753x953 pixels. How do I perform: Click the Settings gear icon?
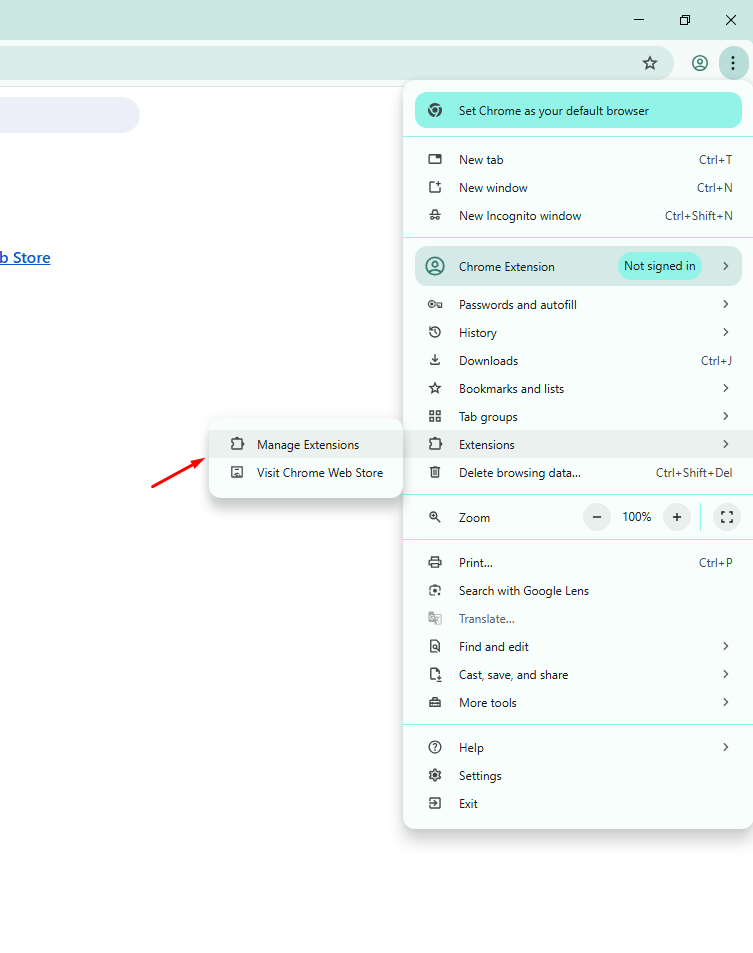click(x=435, y=775)
